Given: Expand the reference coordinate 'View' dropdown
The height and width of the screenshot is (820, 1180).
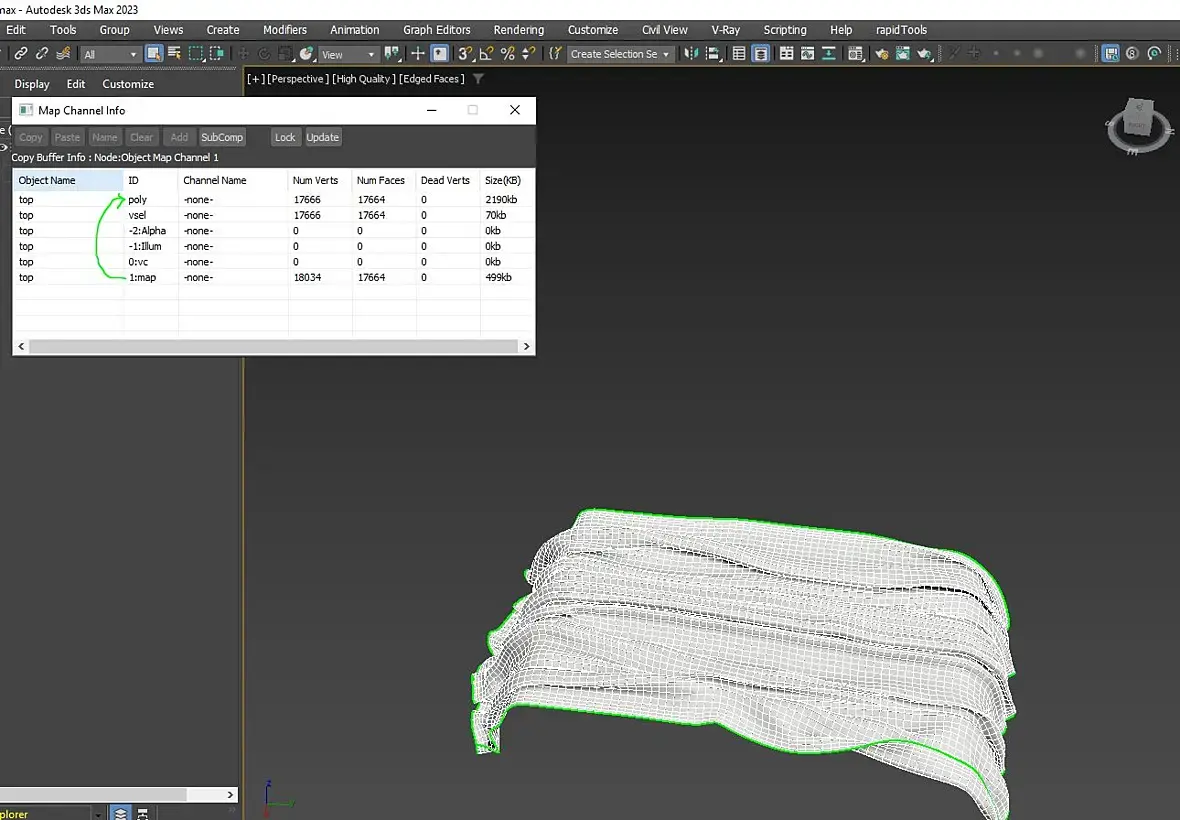Looking at the screenshot, I should point(348,55).
